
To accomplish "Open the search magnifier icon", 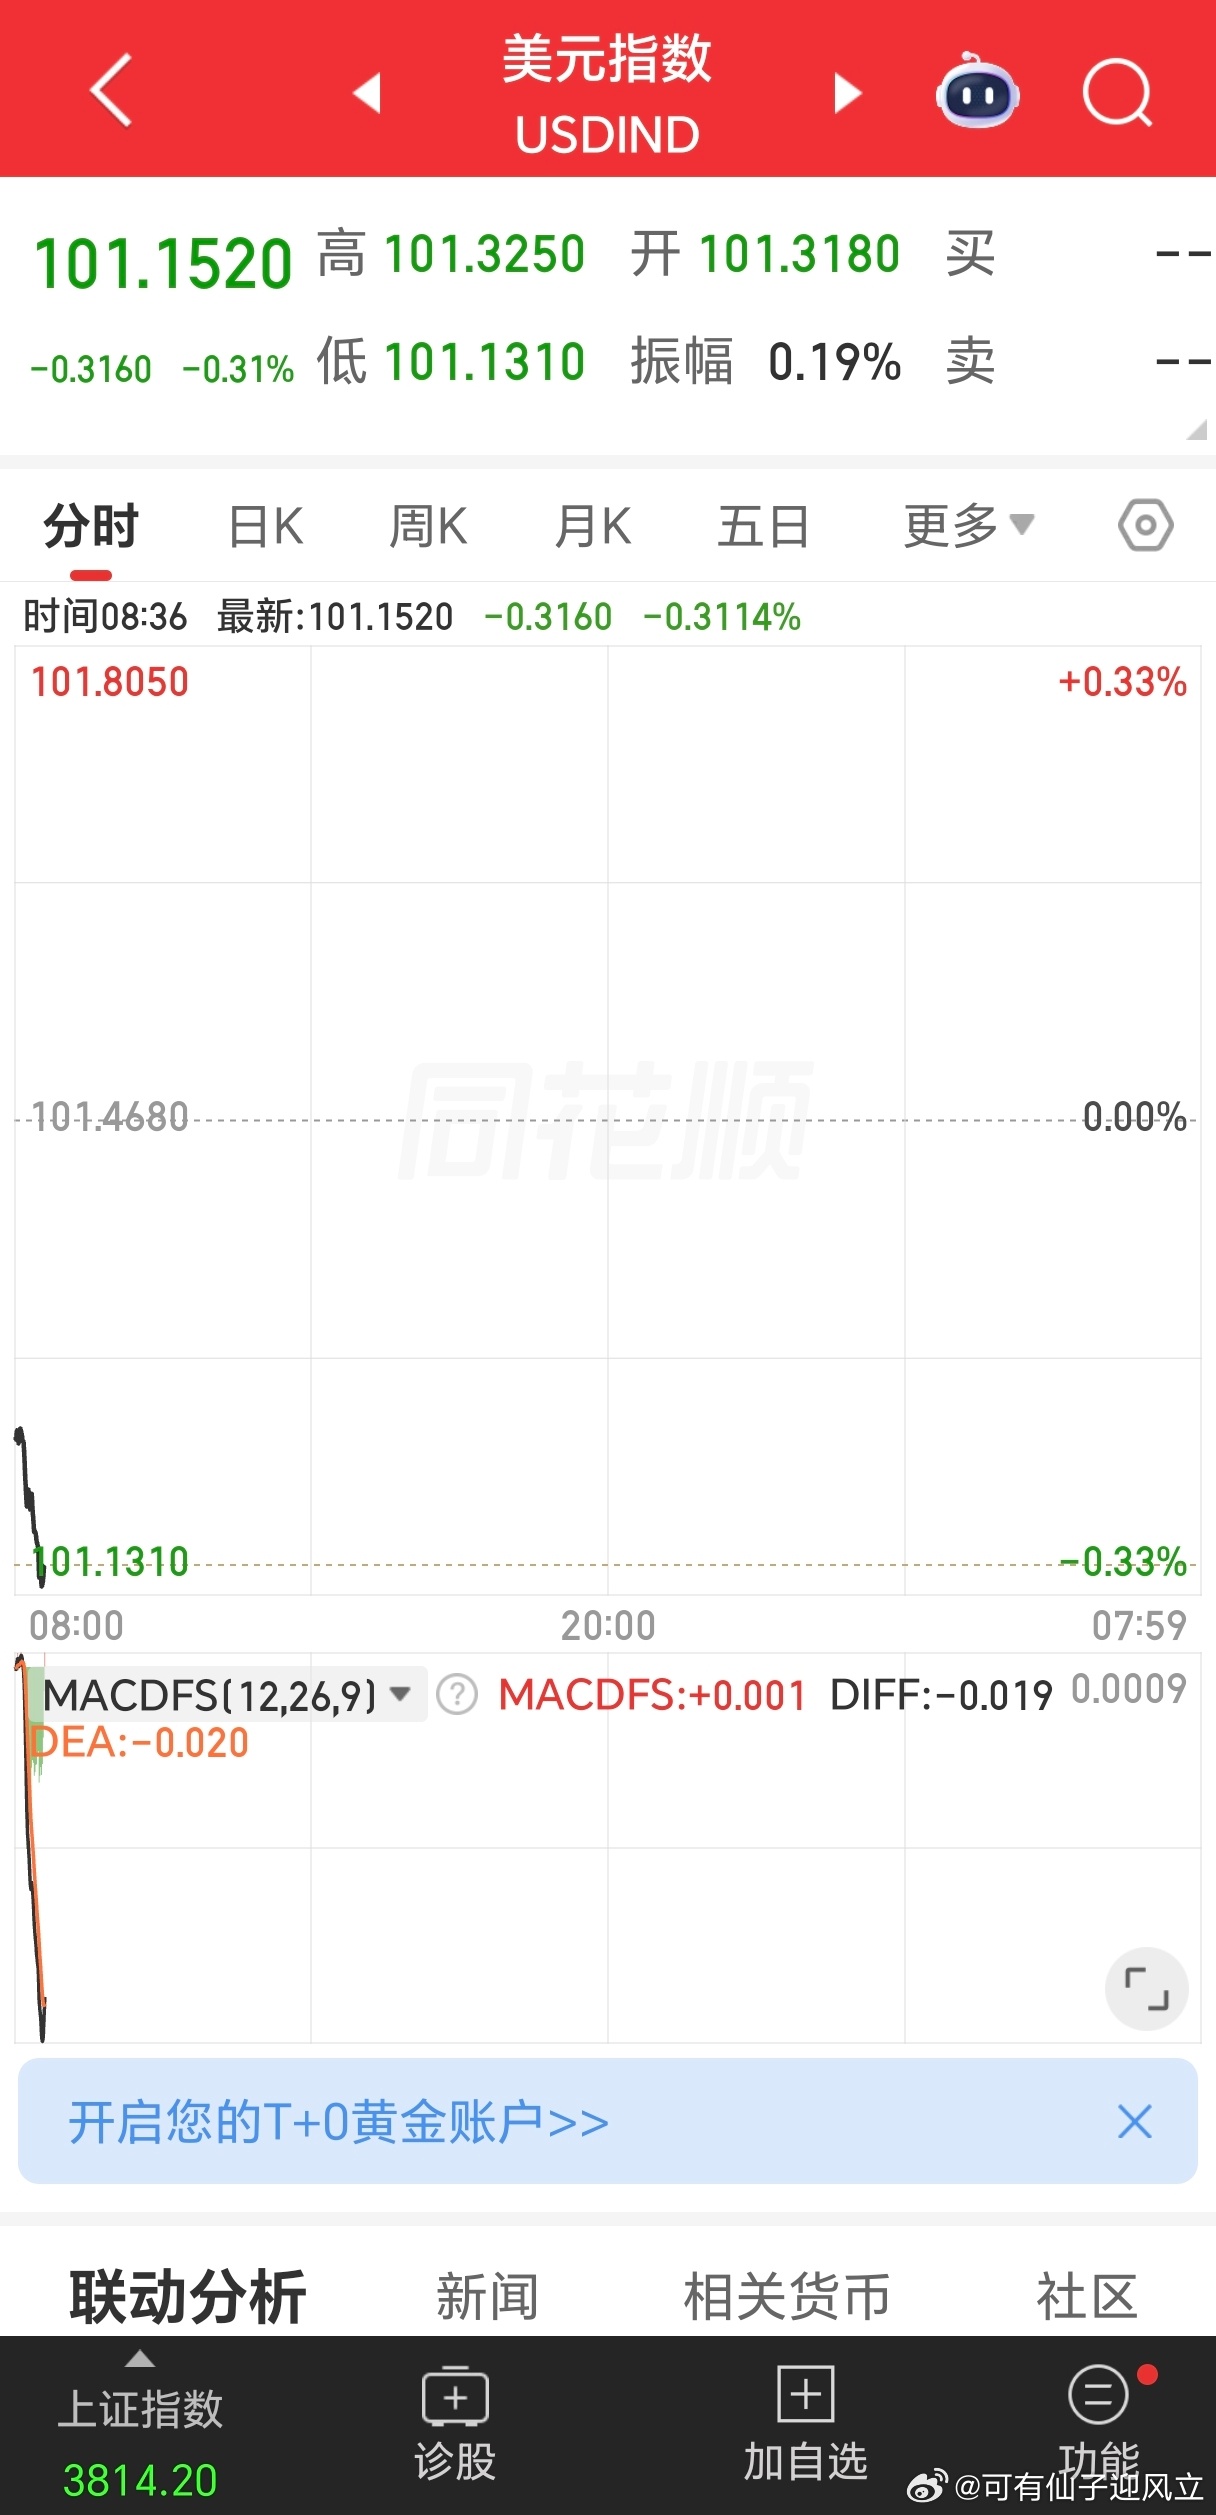I will [x=1117, y=93].
